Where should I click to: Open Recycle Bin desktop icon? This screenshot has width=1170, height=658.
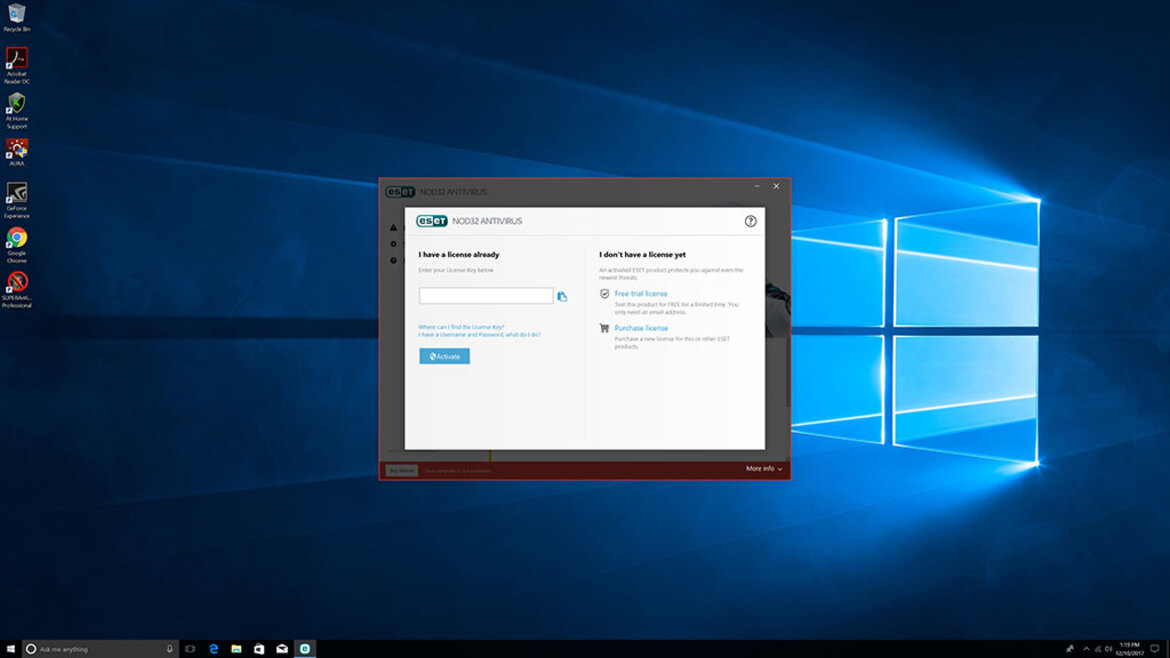click(x=16, y=17)
